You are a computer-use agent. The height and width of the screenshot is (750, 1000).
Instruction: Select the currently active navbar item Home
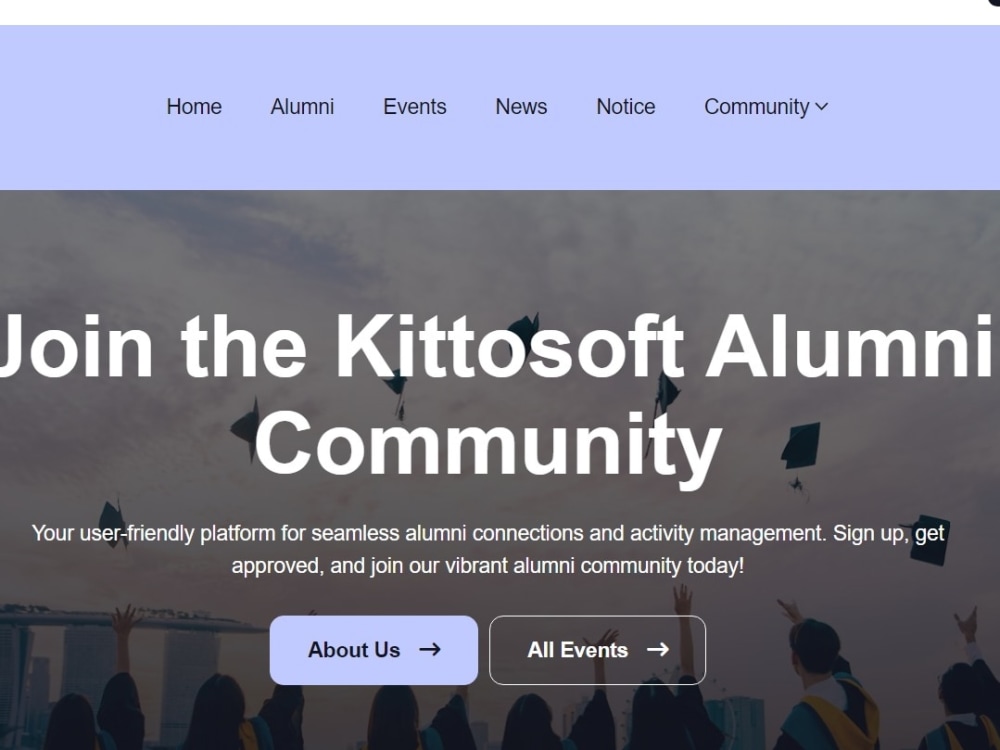194,107
